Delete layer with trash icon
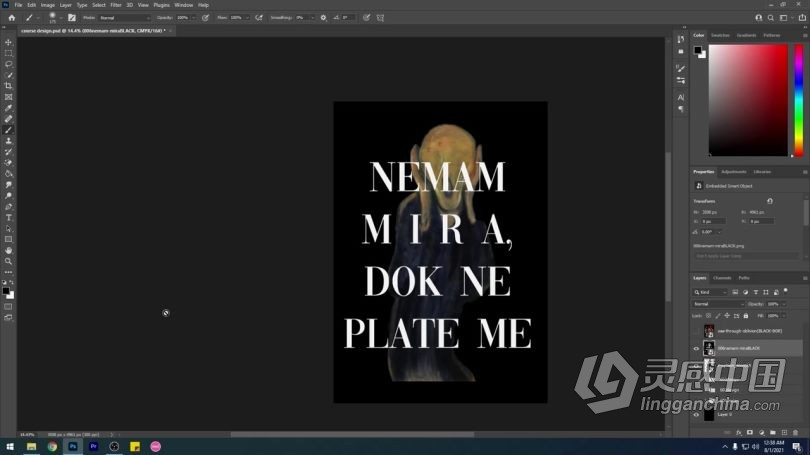 pos(796,432)
